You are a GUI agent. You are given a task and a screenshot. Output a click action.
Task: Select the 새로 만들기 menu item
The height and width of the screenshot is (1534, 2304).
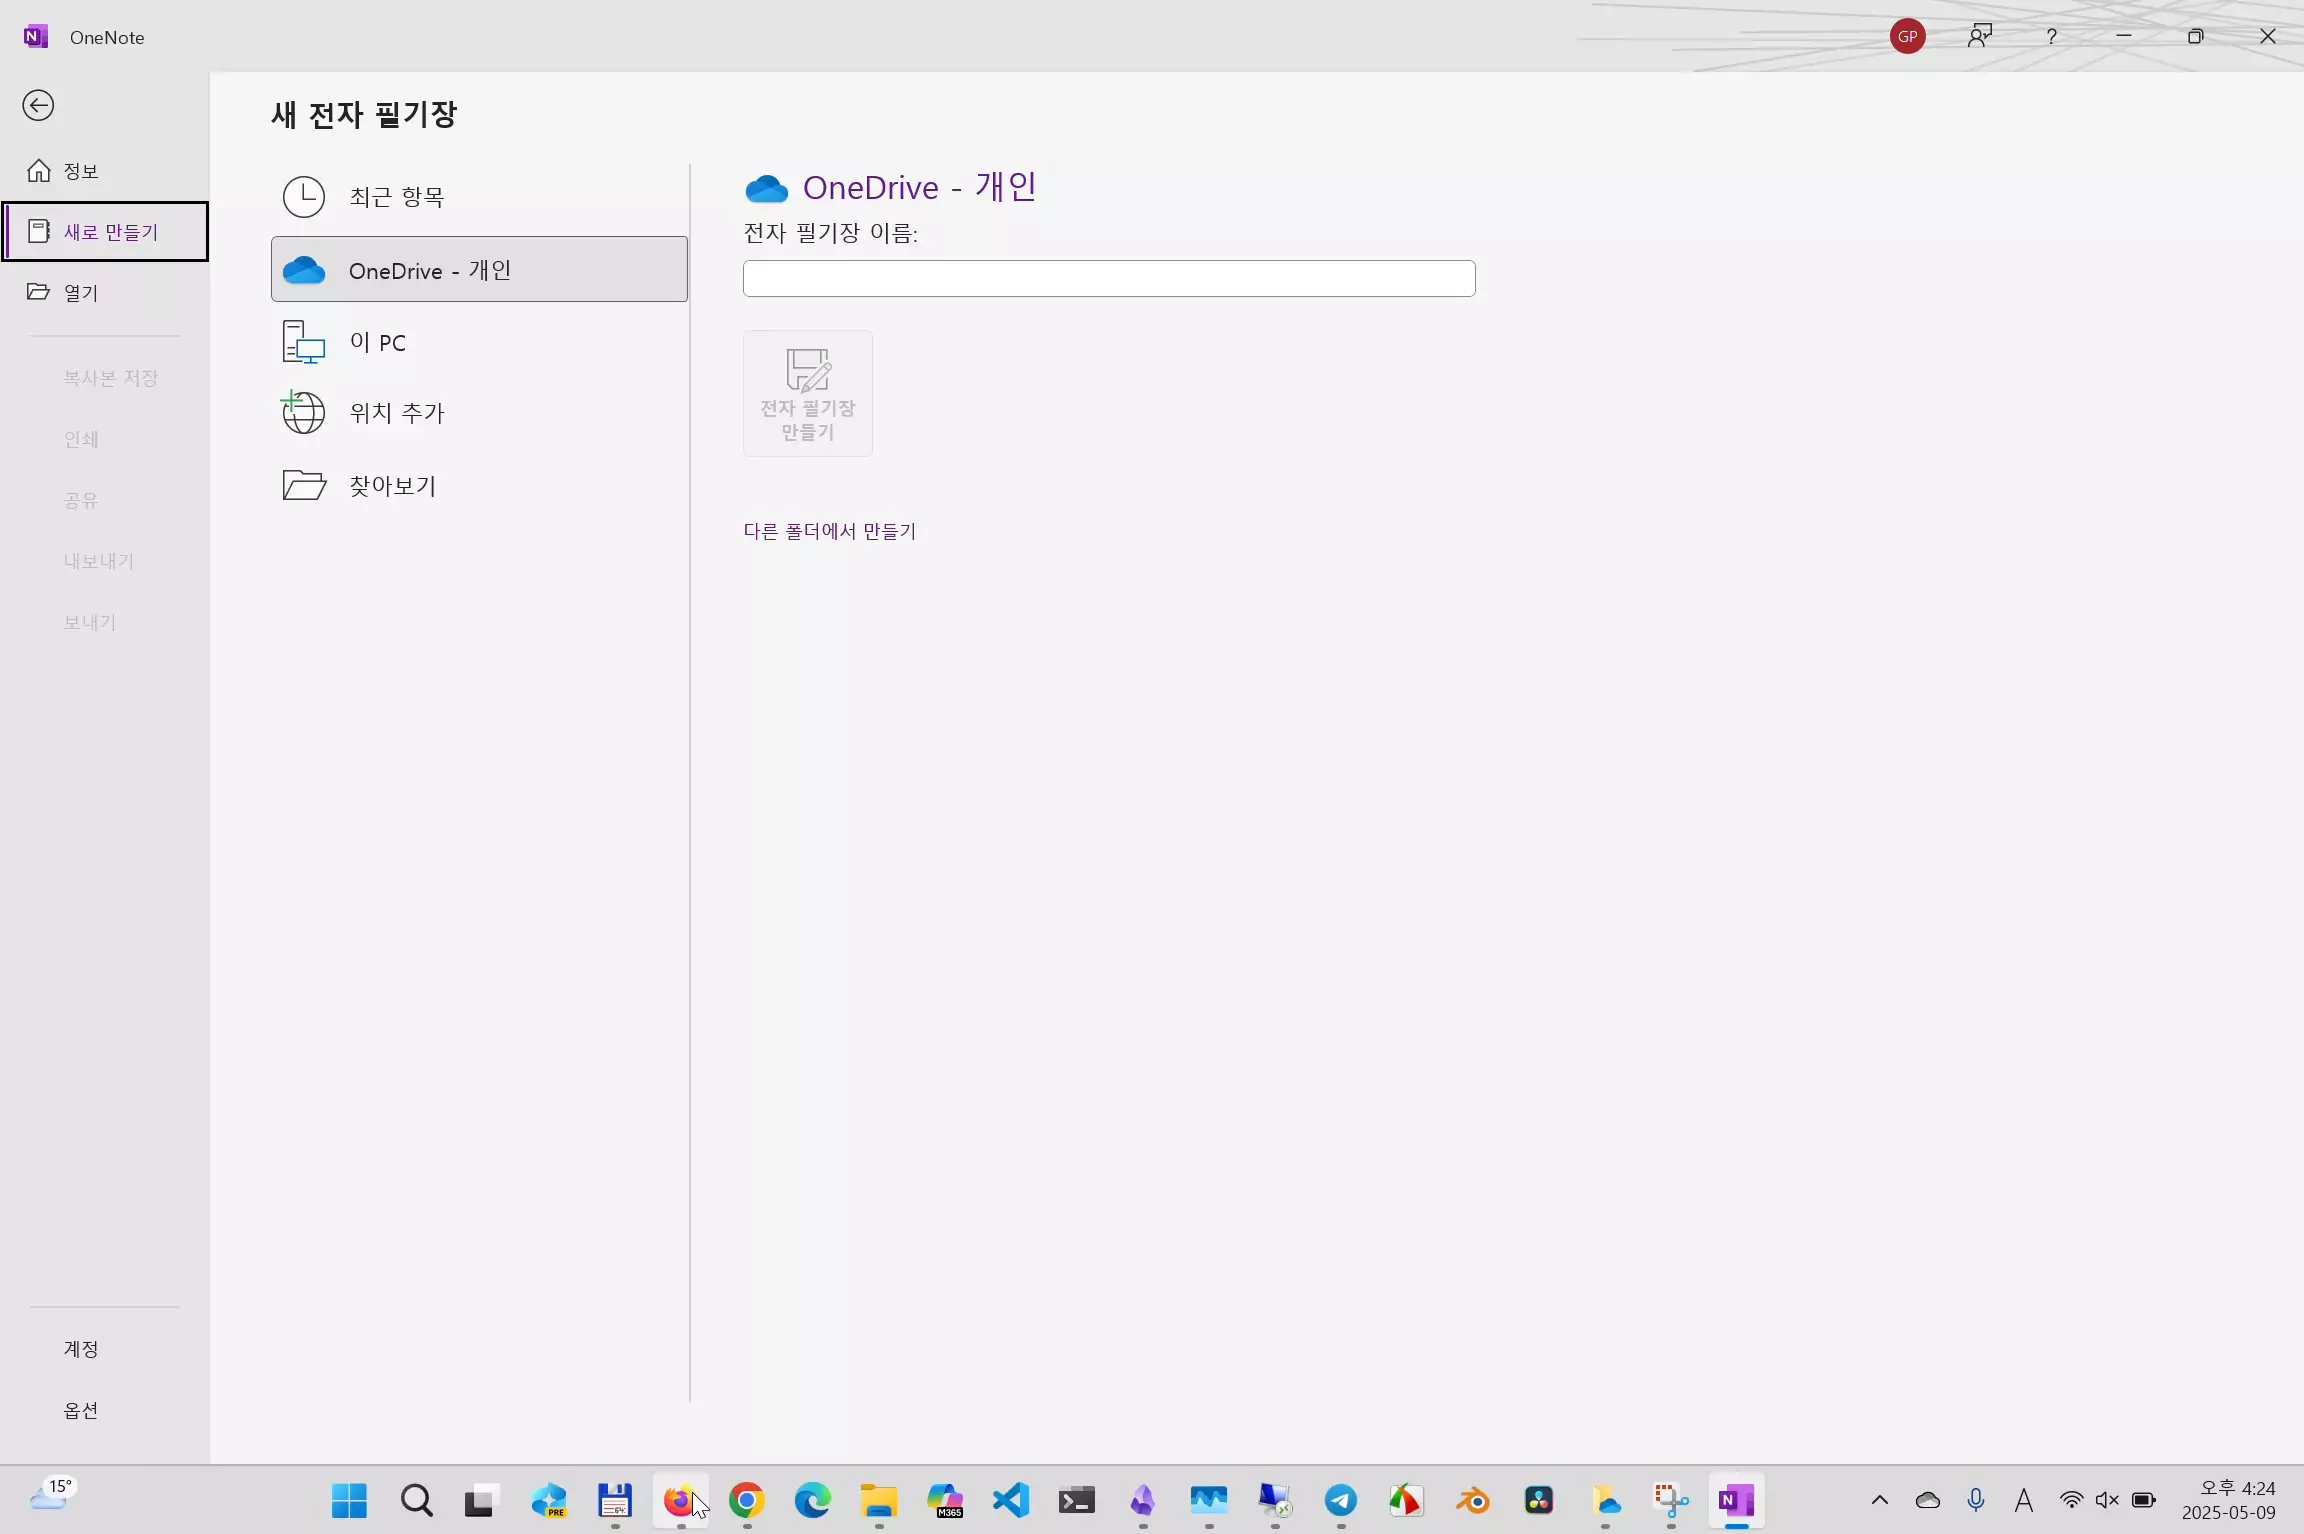coord(105,232)
